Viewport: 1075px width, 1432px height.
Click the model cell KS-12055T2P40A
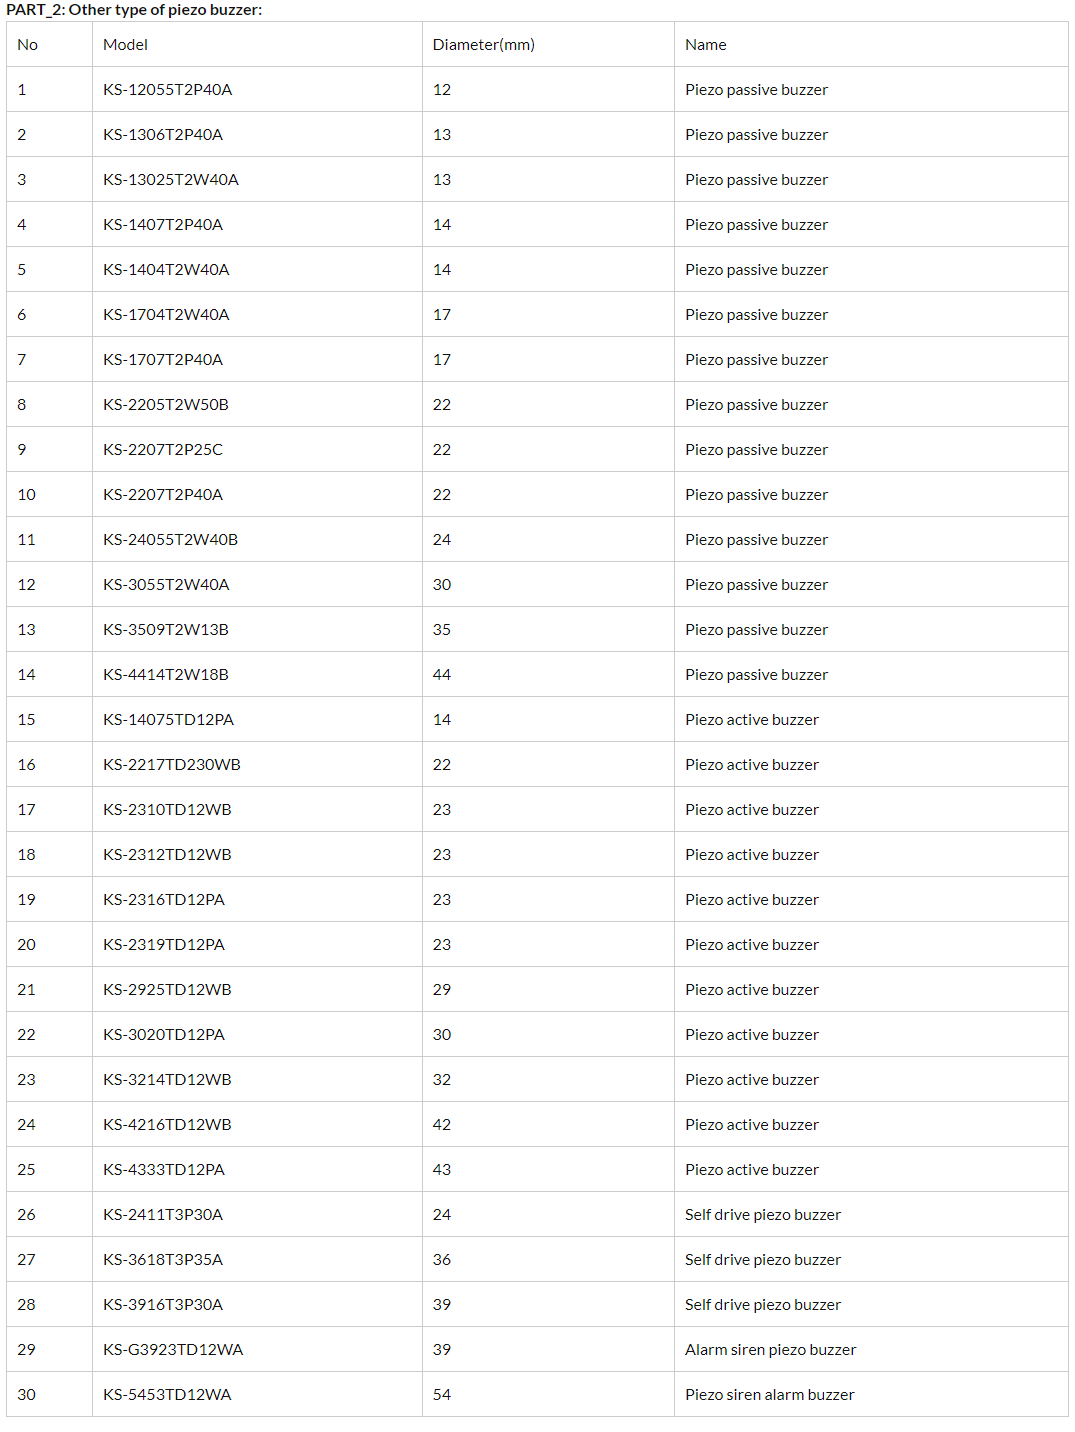[x=167, y=90]
